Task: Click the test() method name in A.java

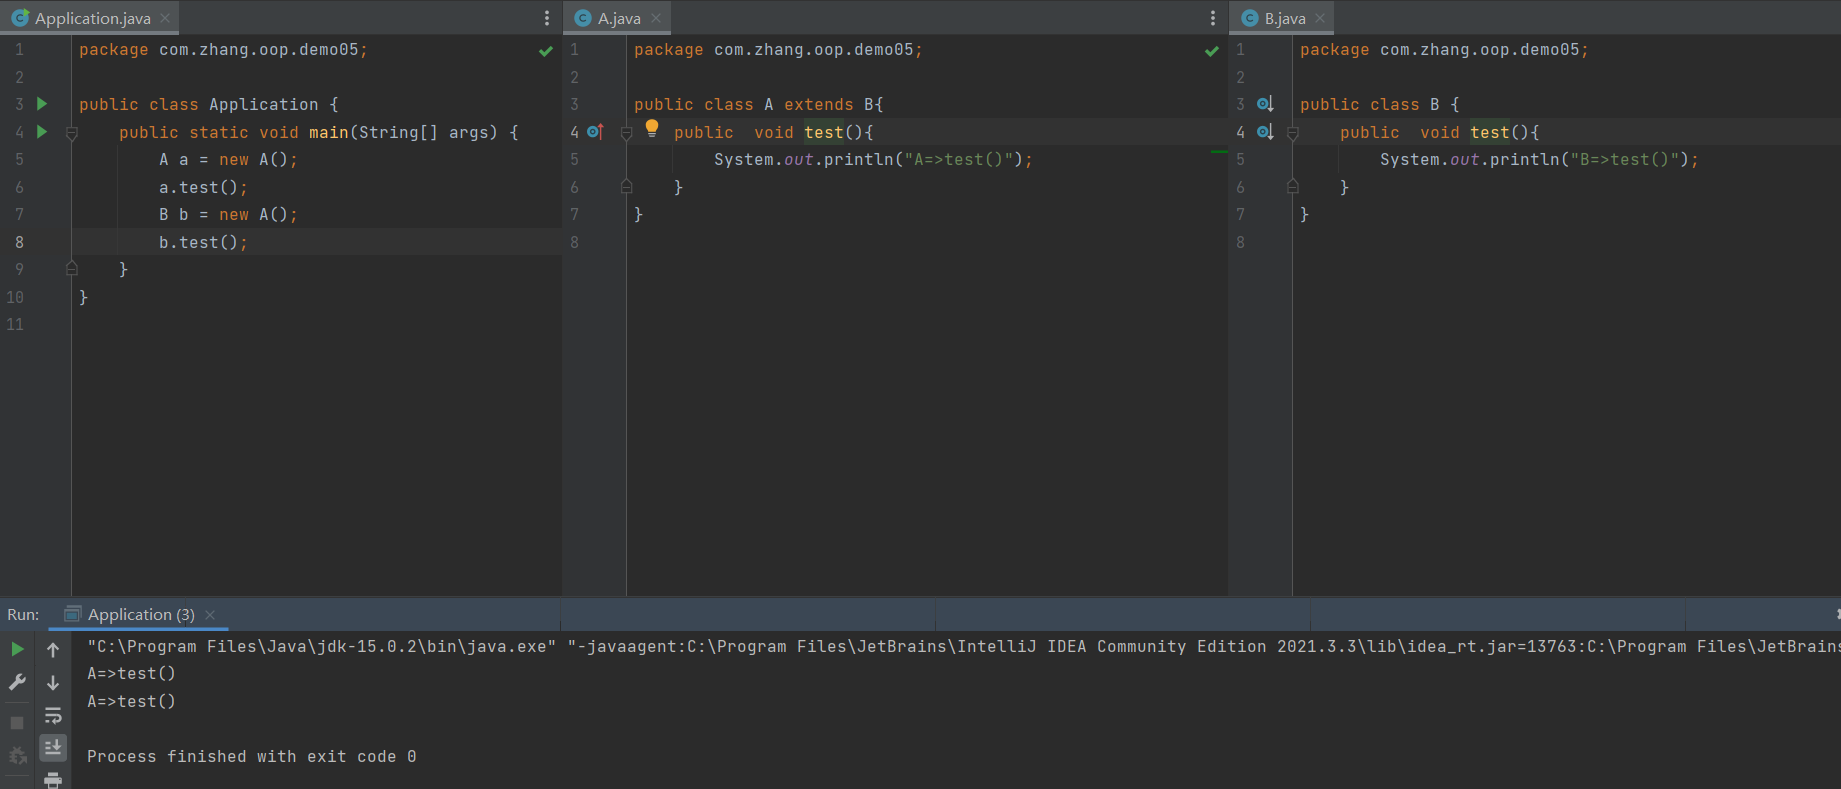Action: point(824,132)
